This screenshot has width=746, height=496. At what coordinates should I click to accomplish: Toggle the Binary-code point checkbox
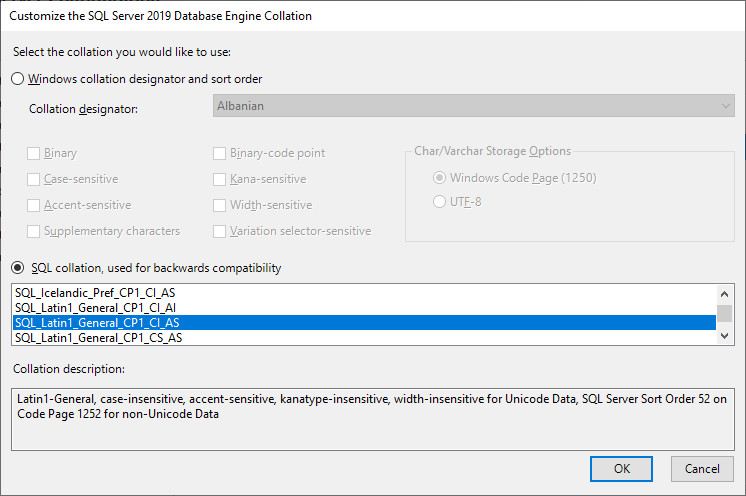coord(219,153)
